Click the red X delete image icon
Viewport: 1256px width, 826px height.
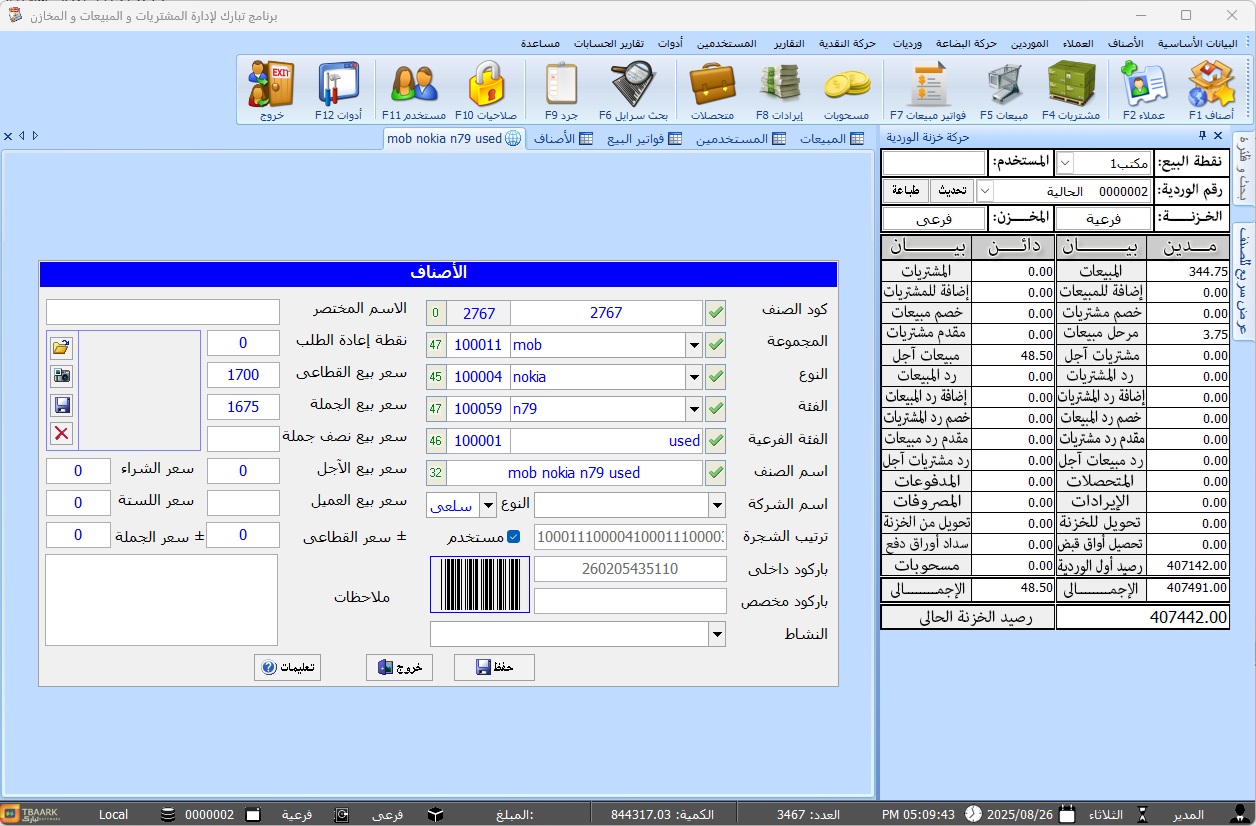(x=62, y=433)
